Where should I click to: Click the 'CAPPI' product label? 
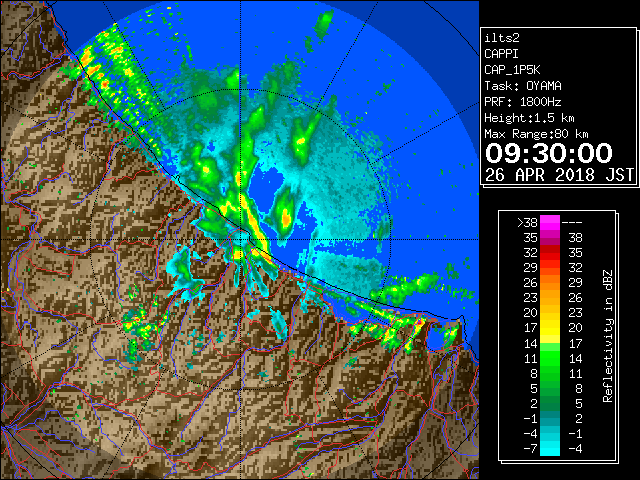point(501,54)
